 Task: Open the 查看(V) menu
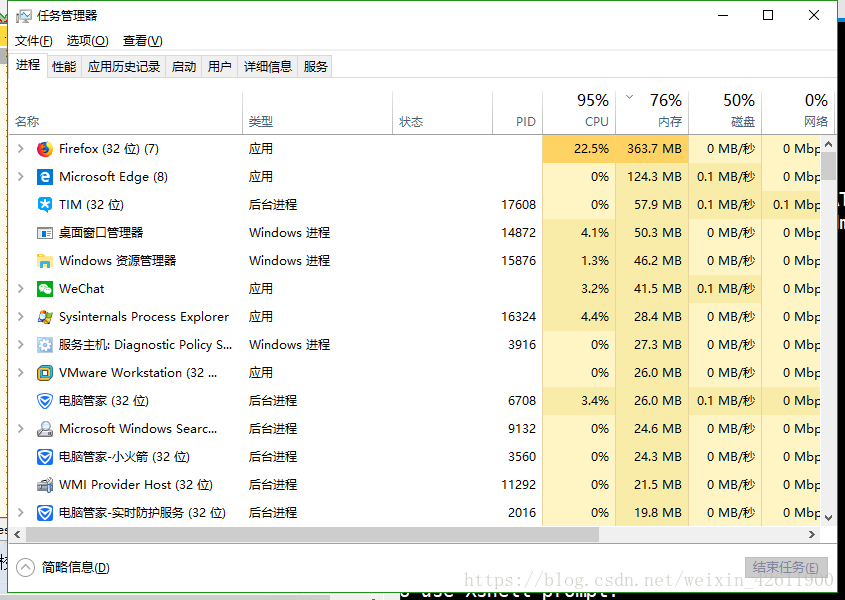[x=143, y=41]
